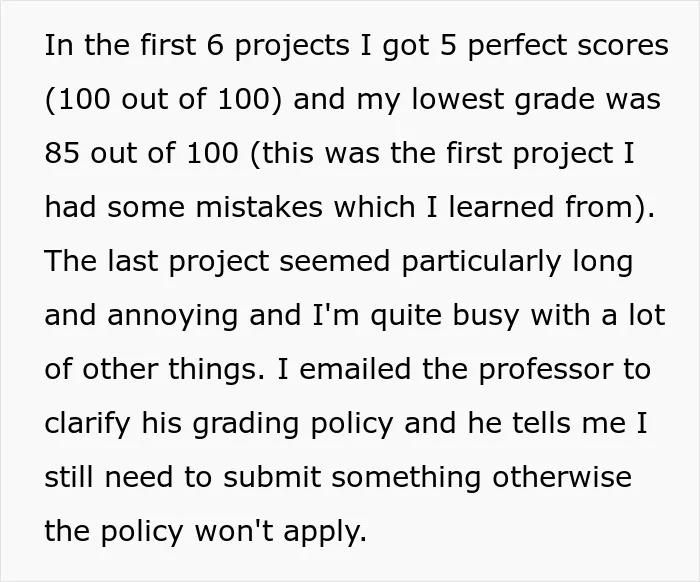Click the phrase "grading policy"
The height and width of the screenshot is (582, 700).
pos(293,424)
